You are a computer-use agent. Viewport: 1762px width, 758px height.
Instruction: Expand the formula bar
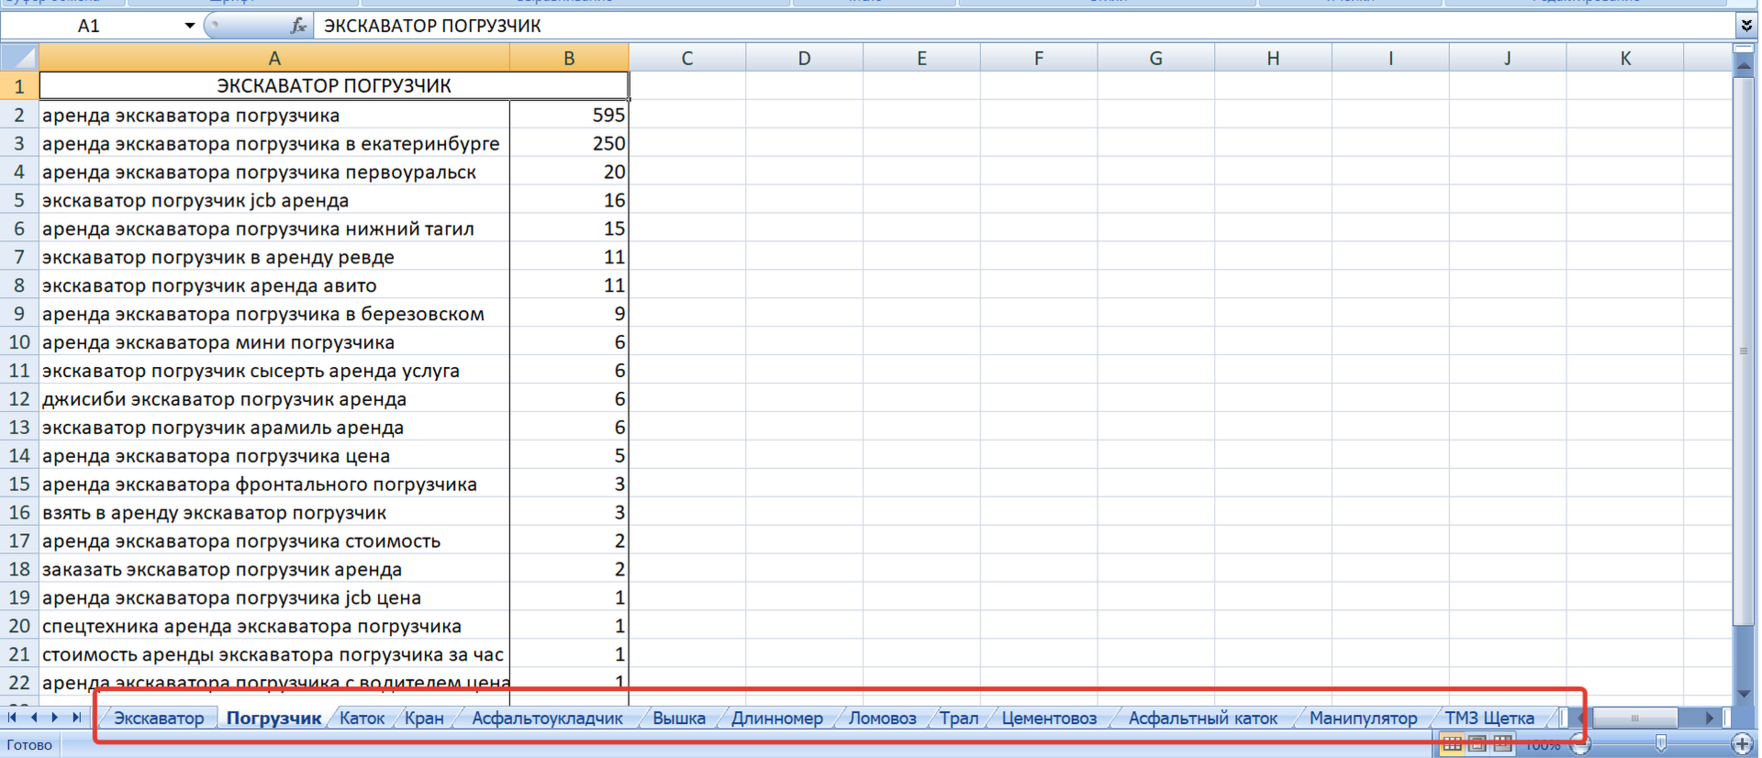click(x=1746, y=26)
